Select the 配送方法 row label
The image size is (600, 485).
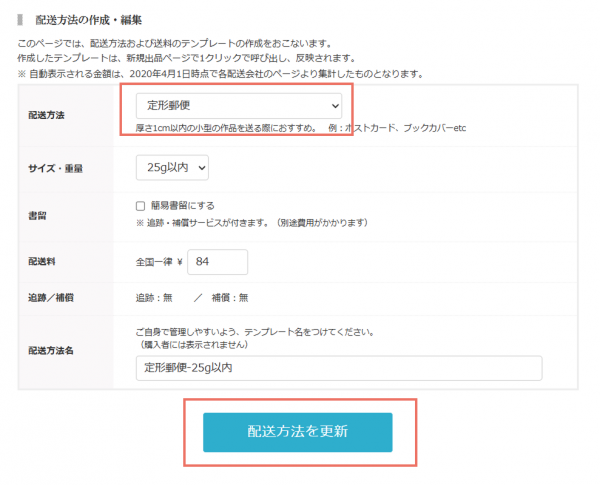click(x=49, y=116)
